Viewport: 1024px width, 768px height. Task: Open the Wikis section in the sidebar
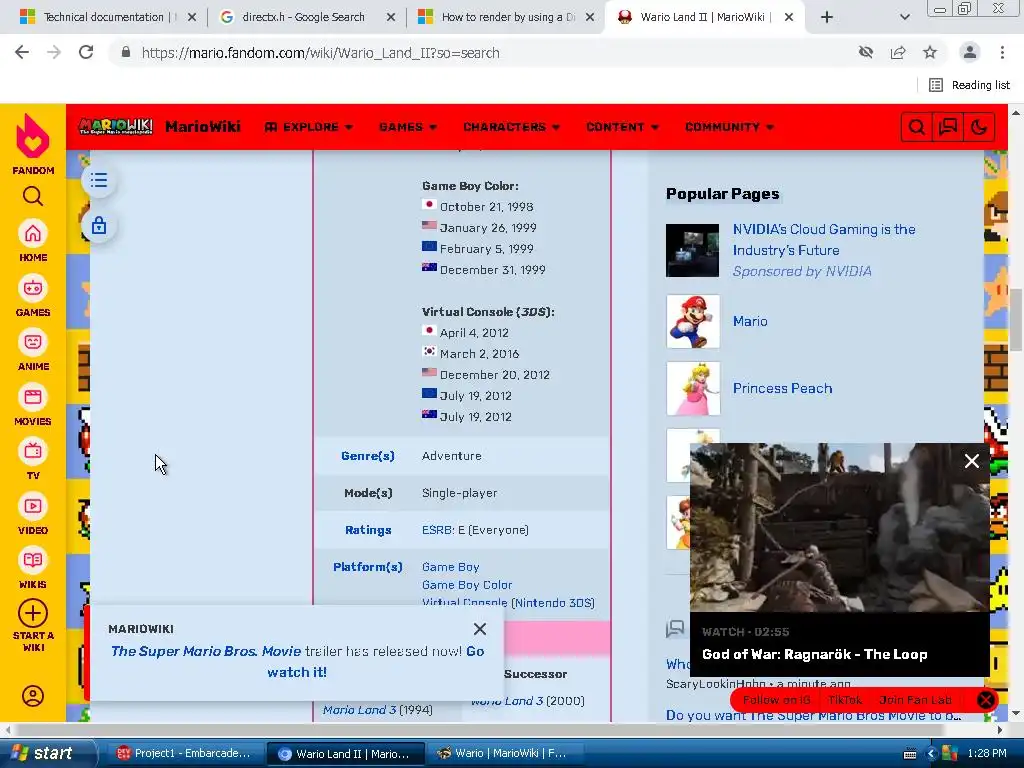coord(33,569)
